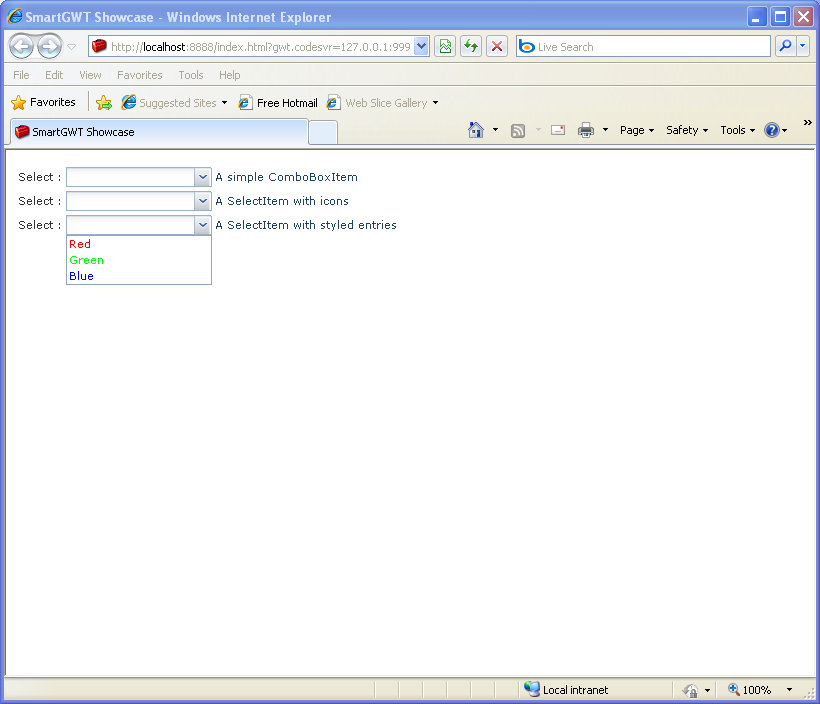Open the Web Slice Gallery link
The image size is (820, 704).
(x=382, y=103)
